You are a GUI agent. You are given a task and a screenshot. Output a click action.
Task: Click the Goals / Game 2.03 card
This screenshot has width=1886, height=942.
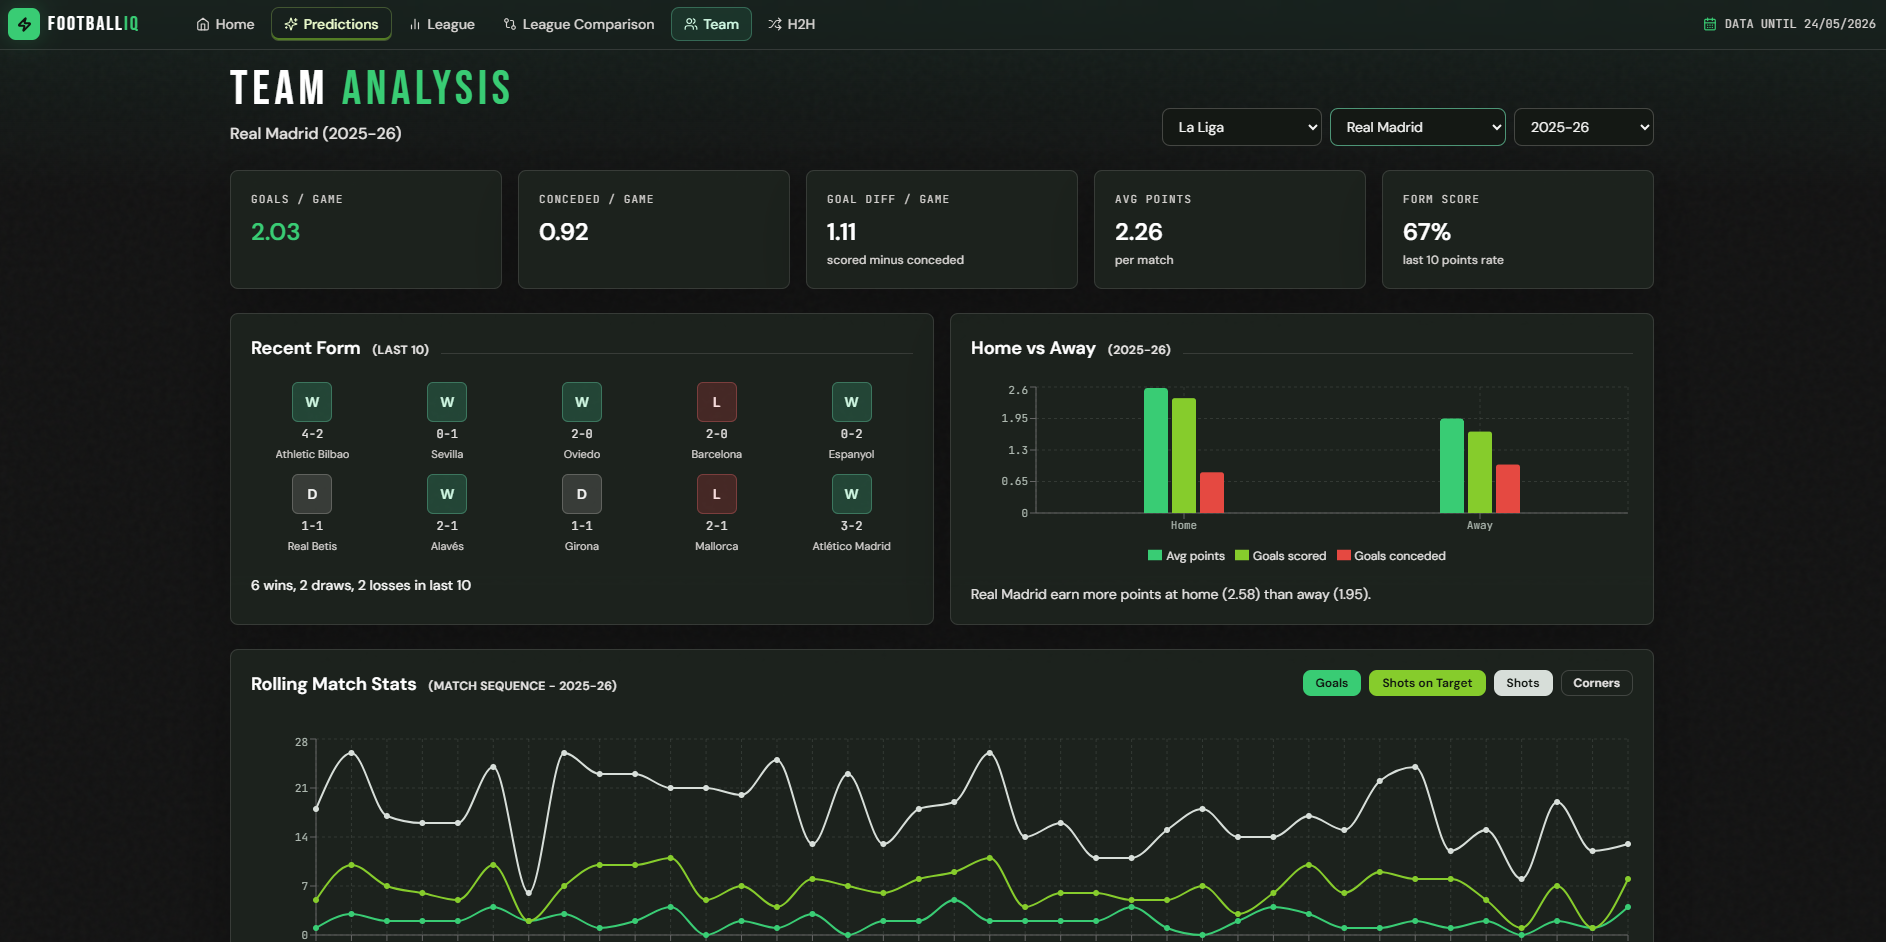pyautogui.click(x=366, y=229)
